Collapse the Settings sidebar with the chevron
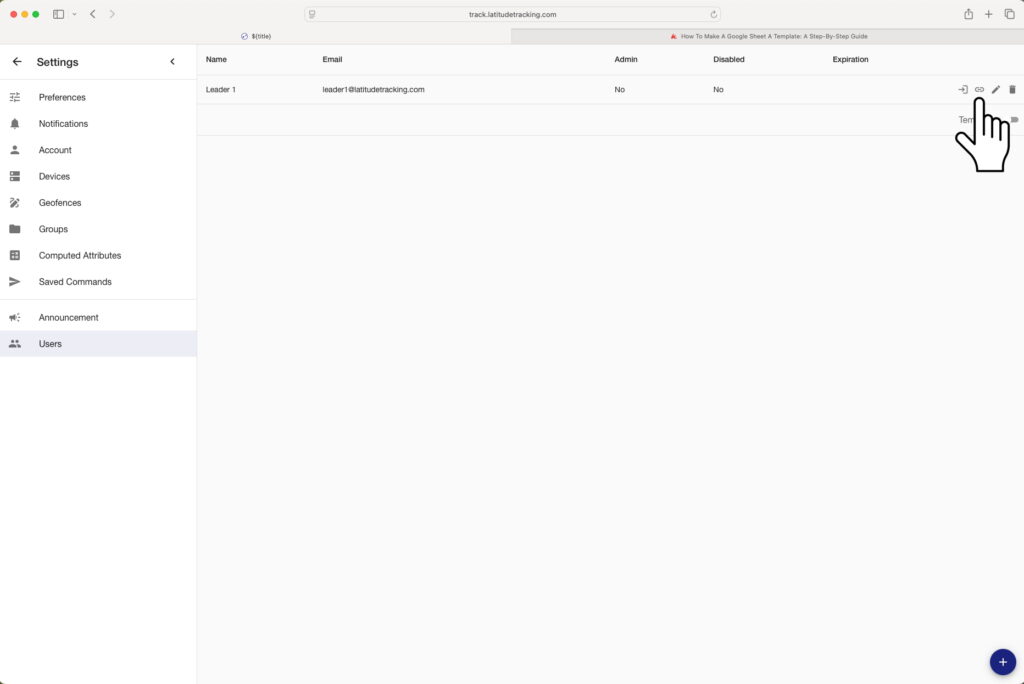The height and width of the screenshot is (684, 1024). point(172,61)
